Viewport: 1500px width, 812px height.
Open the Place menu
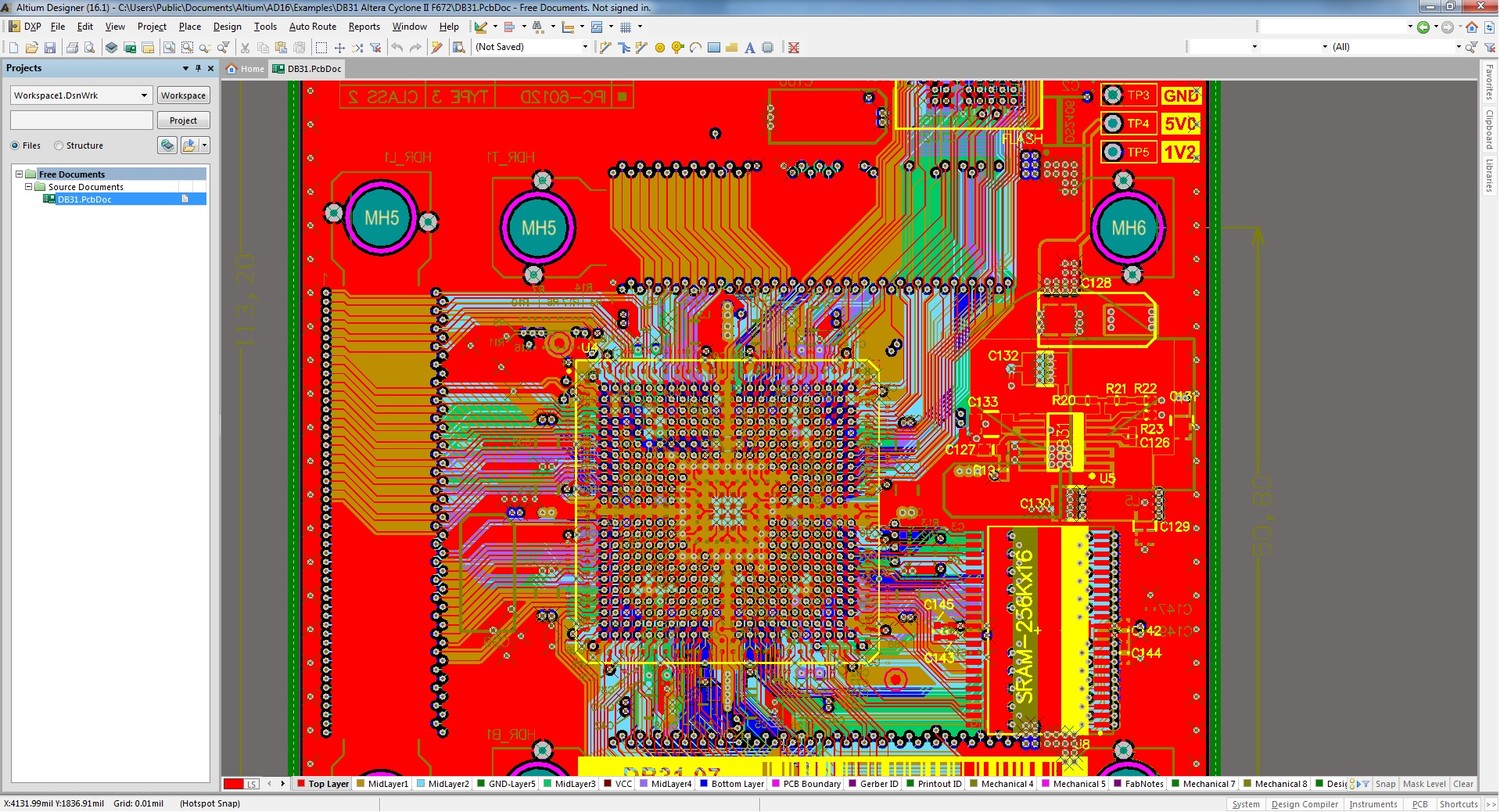pyautogui.click(x=189, y=27)
